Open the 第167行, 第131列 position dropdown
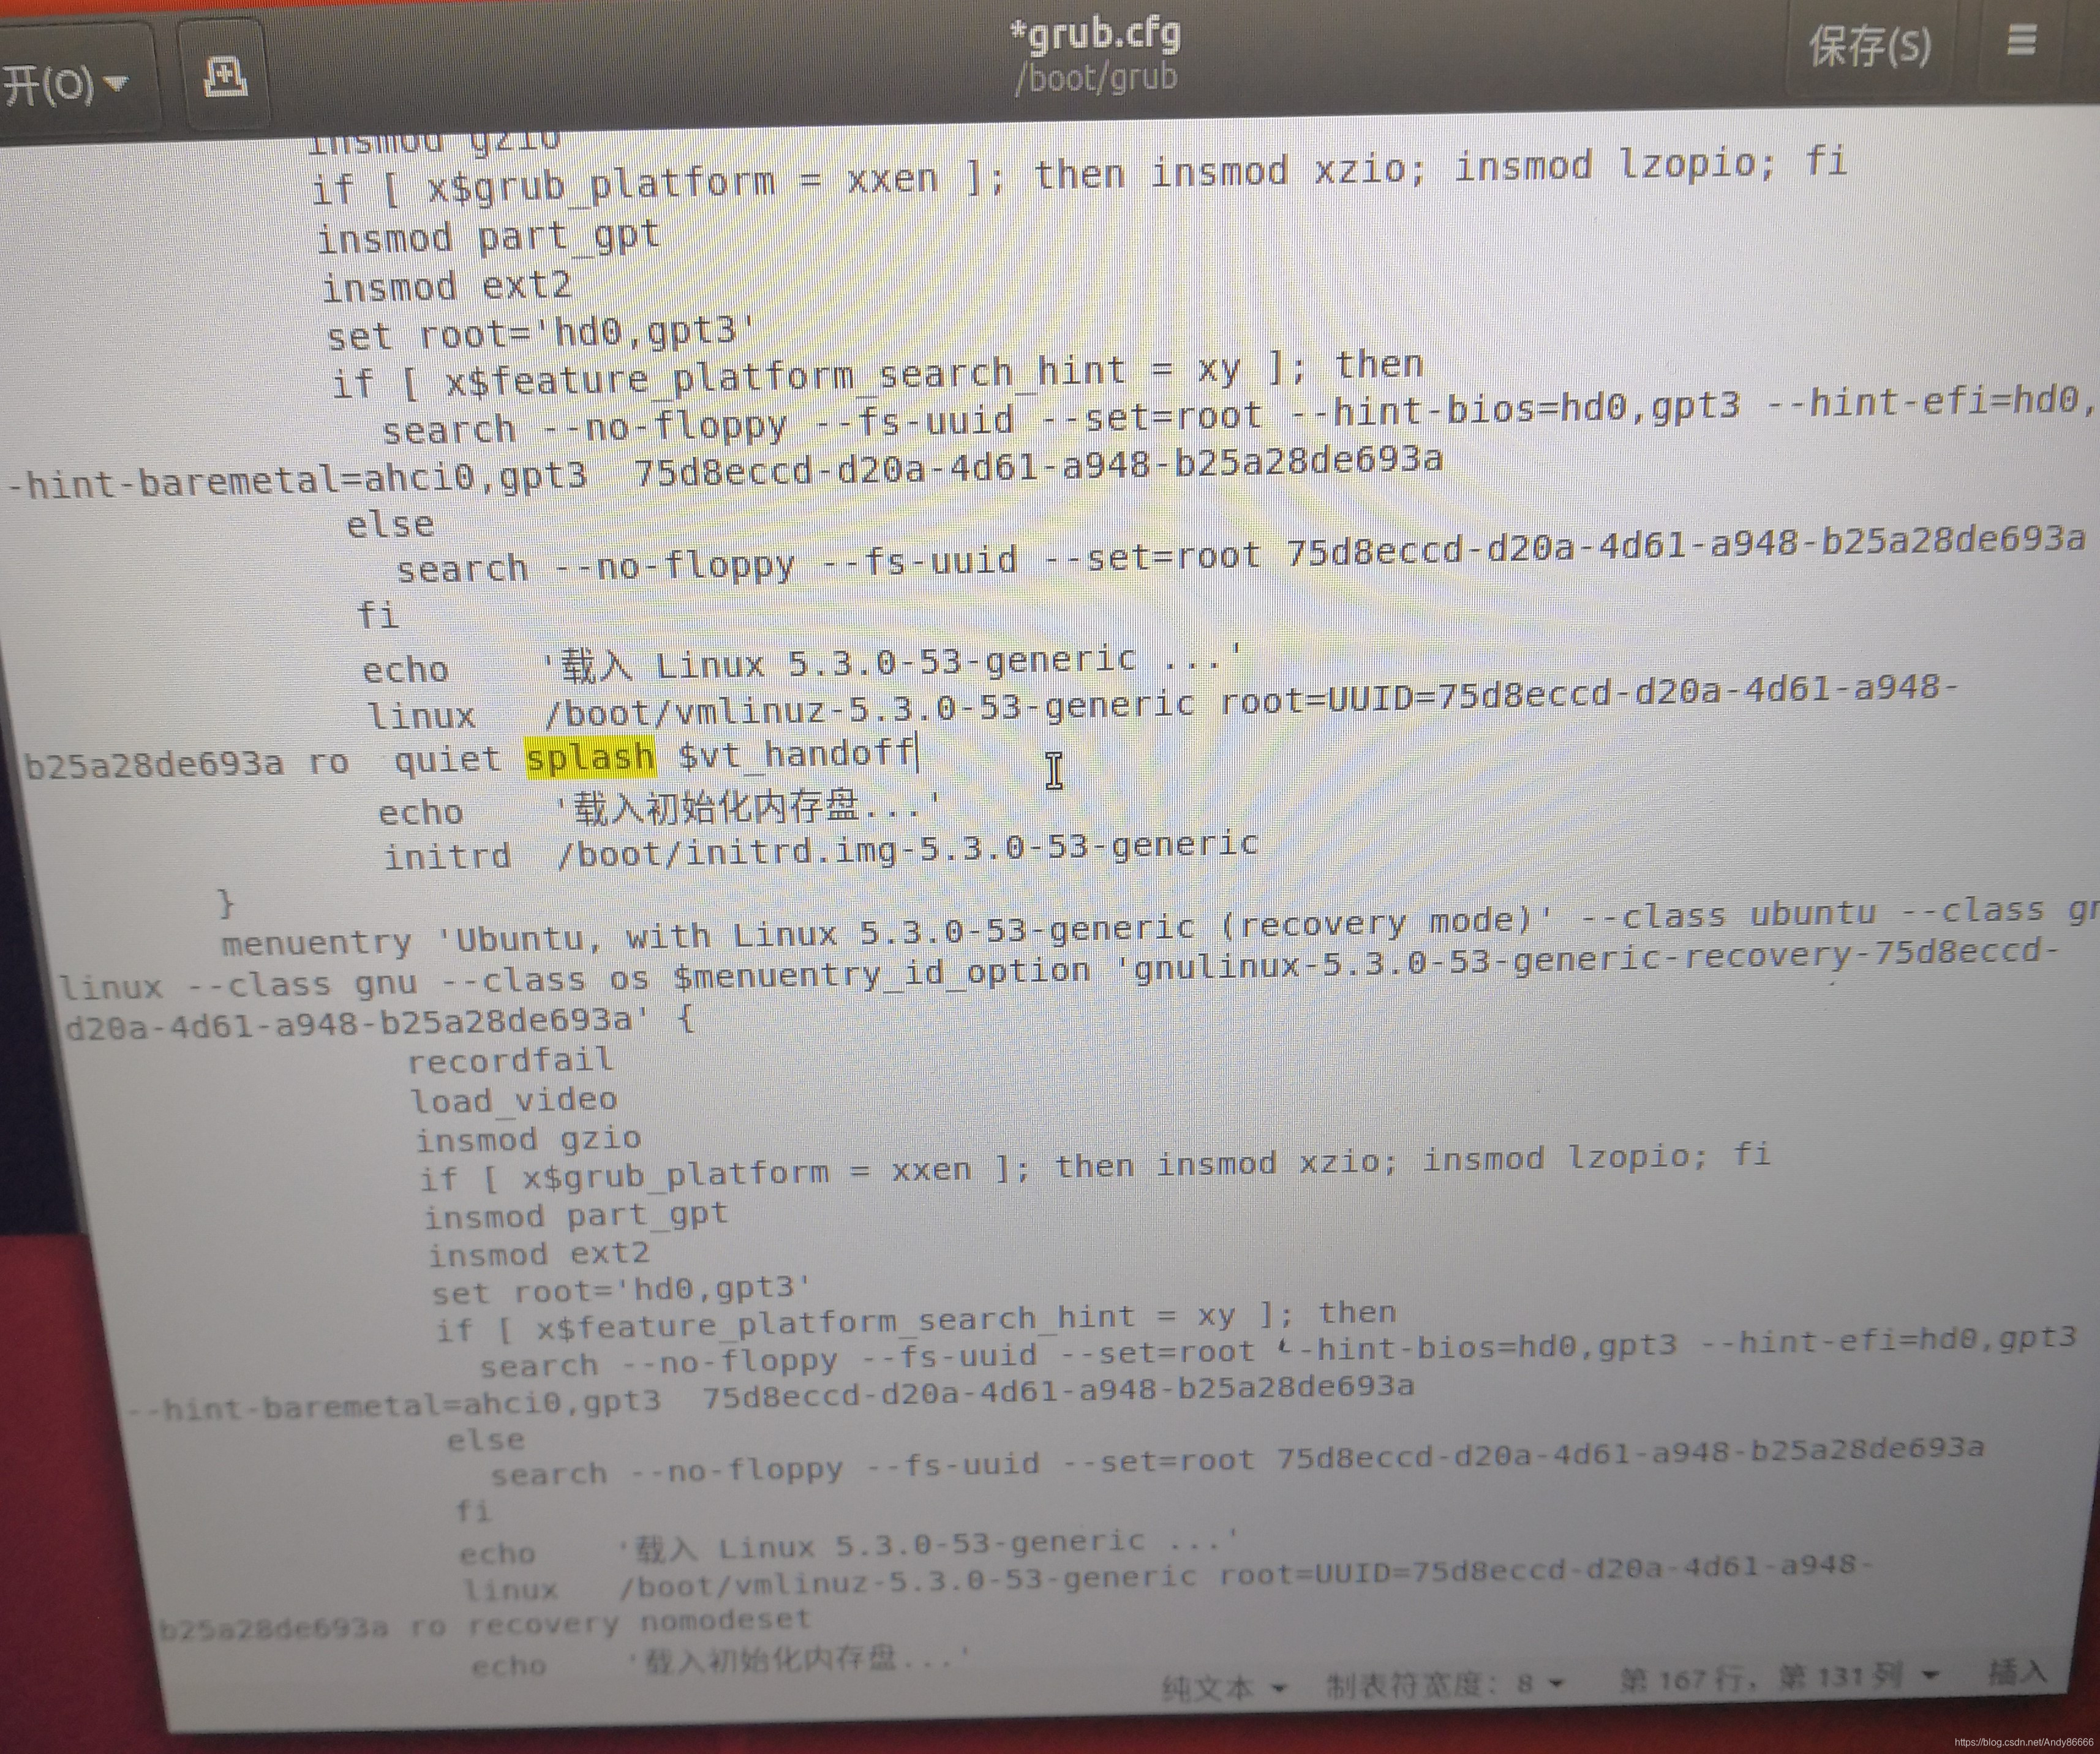This screenshot has width=2100, height=1754. tap(1780, 1677)
